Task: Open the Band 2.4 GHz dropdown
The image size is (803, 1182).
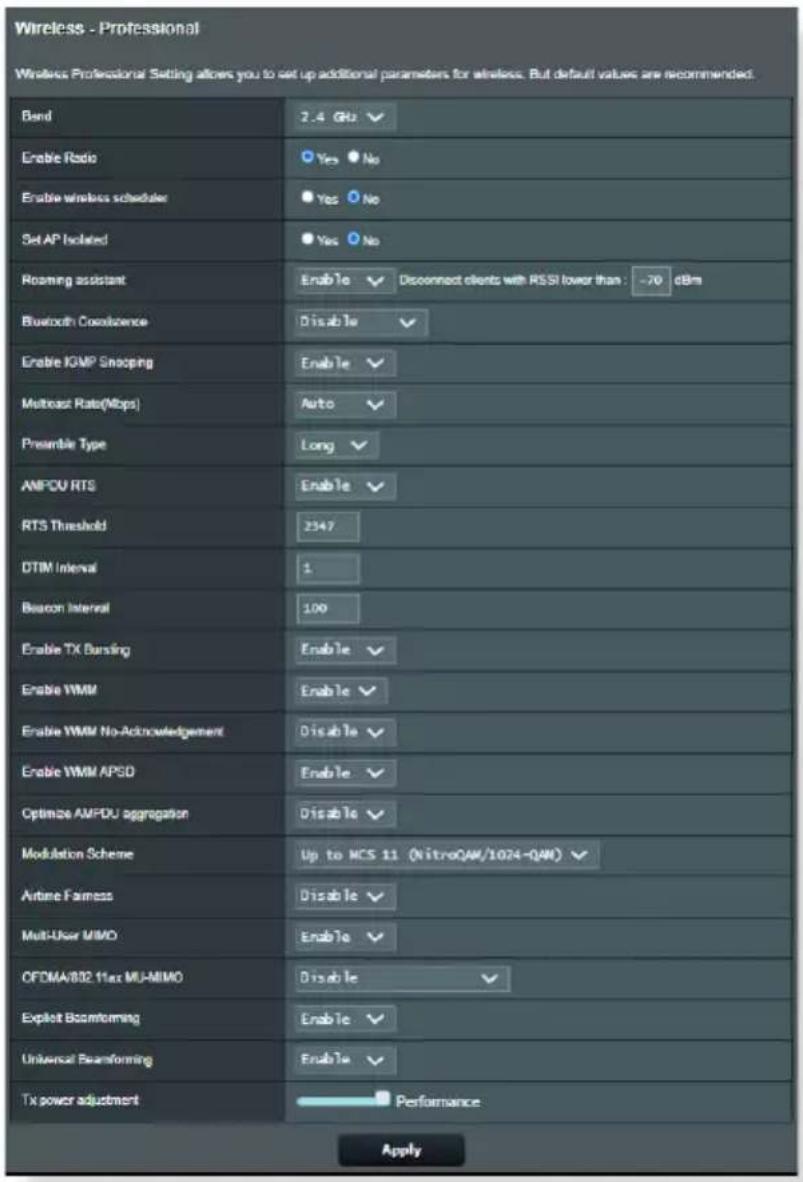Action: (x=344, y=117)
